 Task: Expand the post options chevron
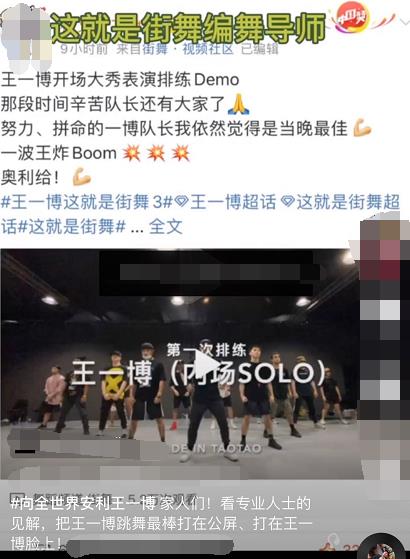pos(405,22)
